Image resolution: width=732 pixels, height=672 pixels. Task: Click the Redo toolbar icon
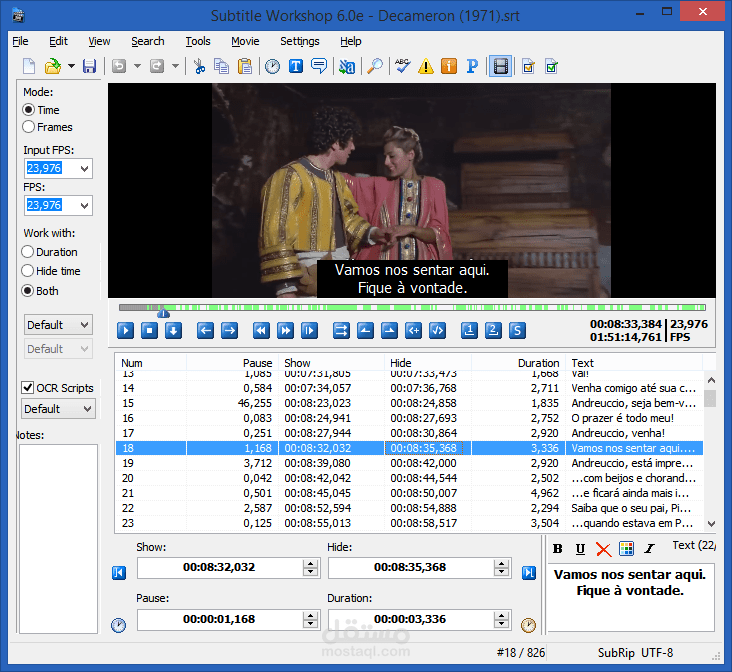157,66
